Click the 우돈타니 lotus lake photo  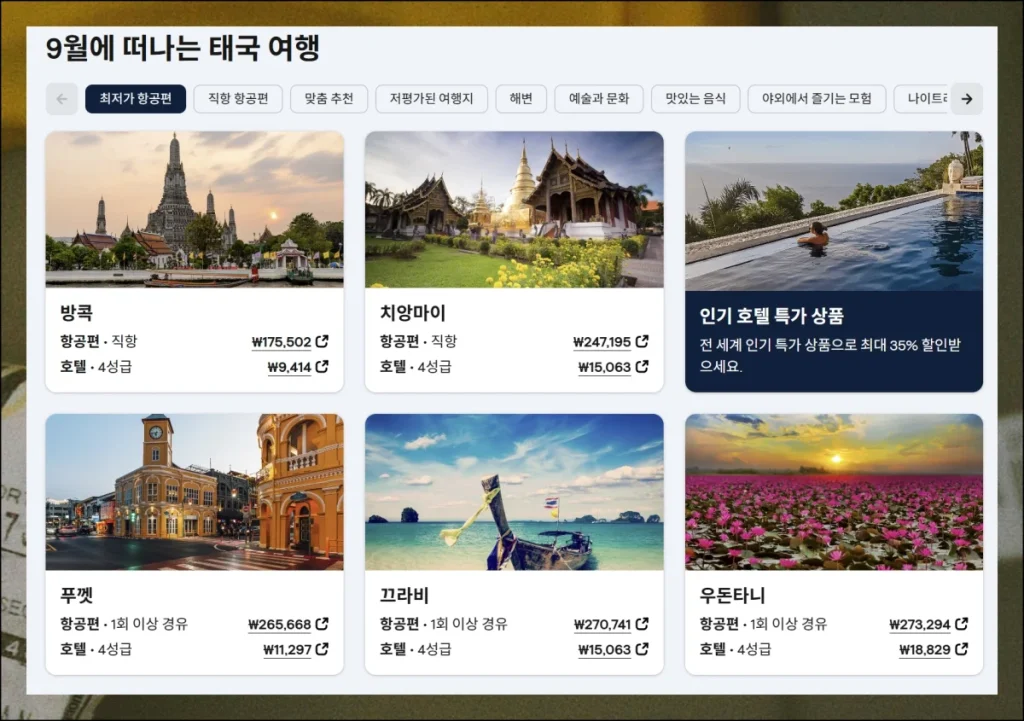pos(835,492)
